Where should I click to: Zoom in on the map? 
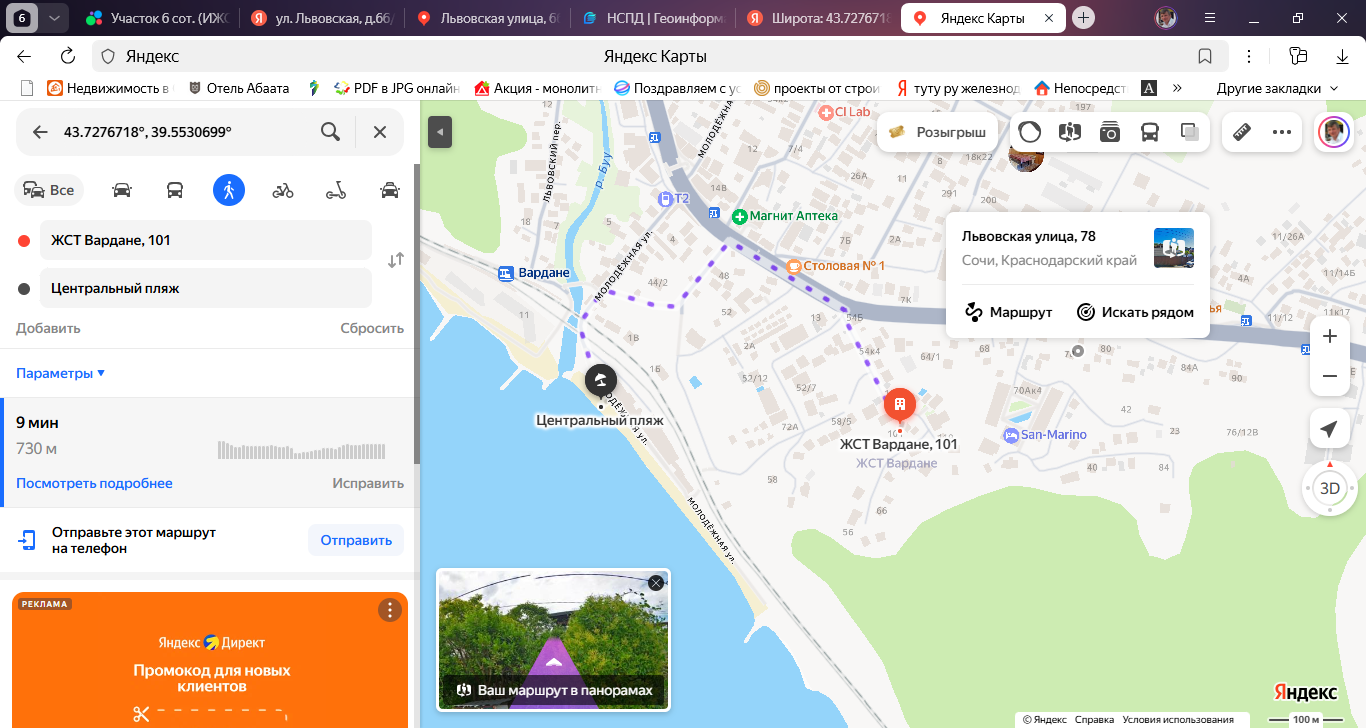pyautogui.click(x=1330, y=337)
